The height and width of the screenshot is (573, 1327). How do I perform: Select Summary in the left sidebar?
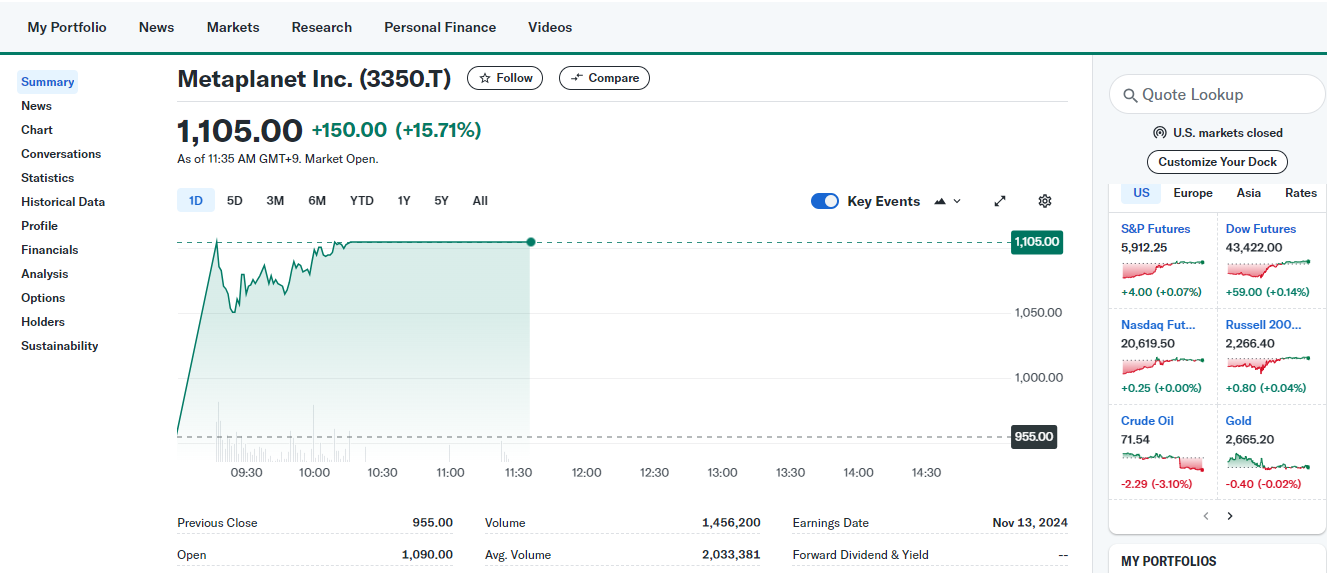pos(48,82)
